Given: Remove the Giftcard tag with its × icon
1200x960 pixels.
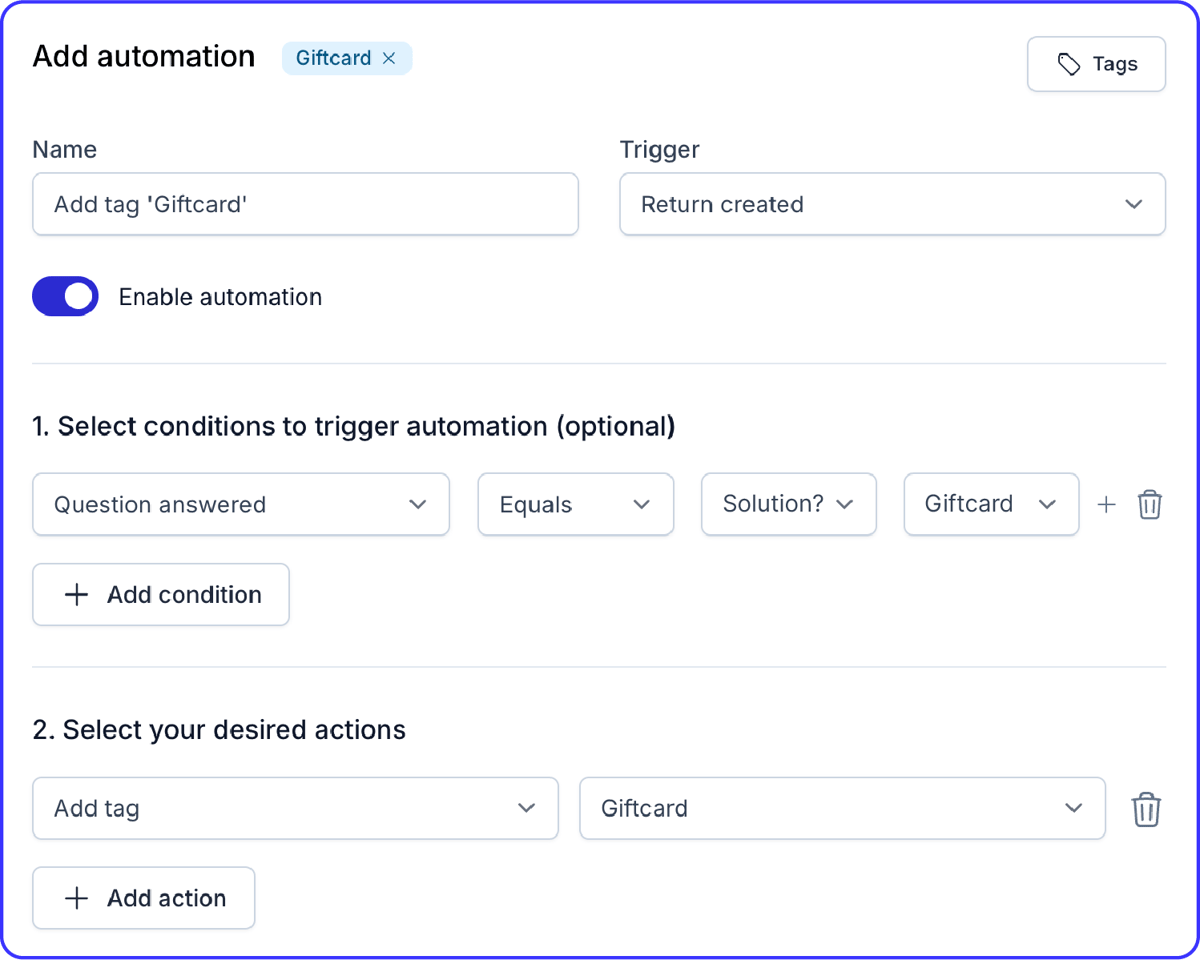Looking at the screenshot, I should 389,58.
